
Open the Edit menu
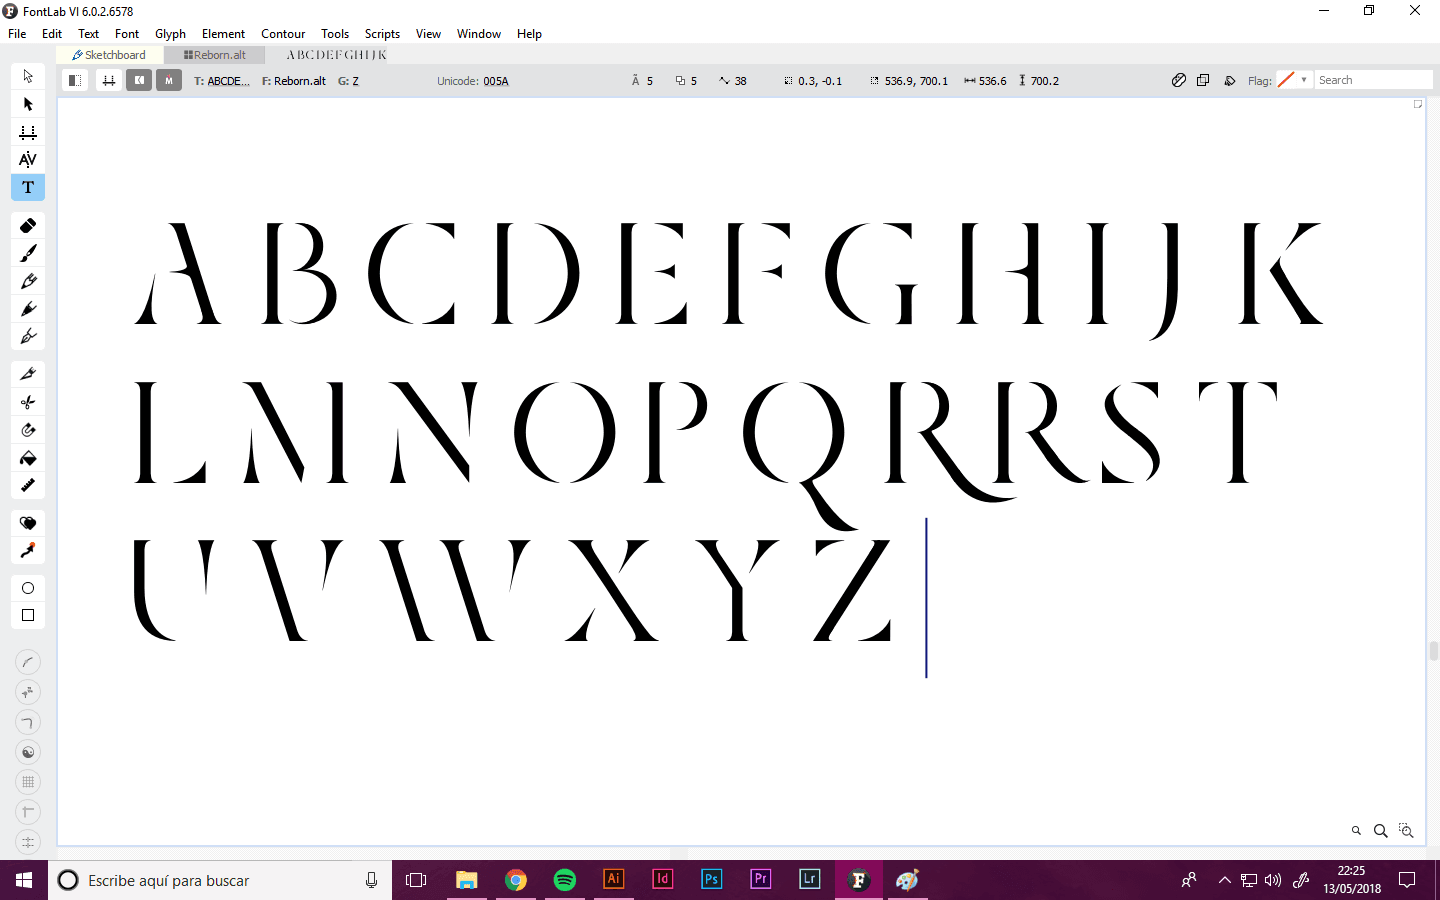click(52, 33)
